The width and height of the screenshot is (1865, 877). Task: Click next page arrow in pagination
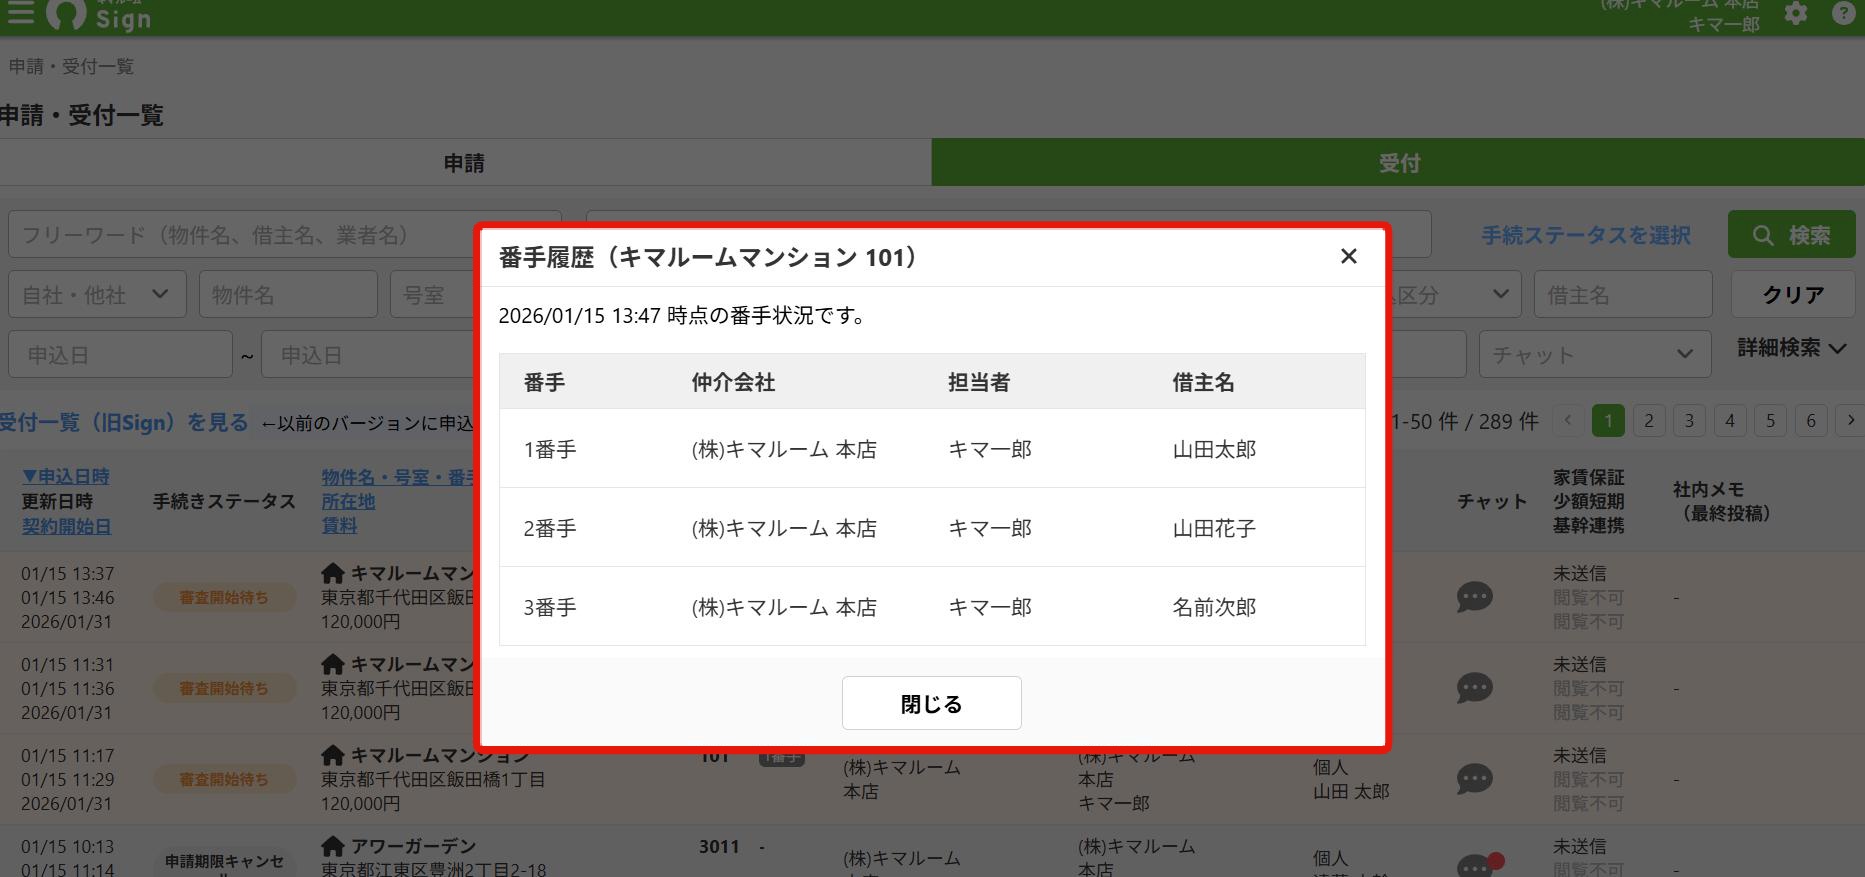(x=1850, y=421)
